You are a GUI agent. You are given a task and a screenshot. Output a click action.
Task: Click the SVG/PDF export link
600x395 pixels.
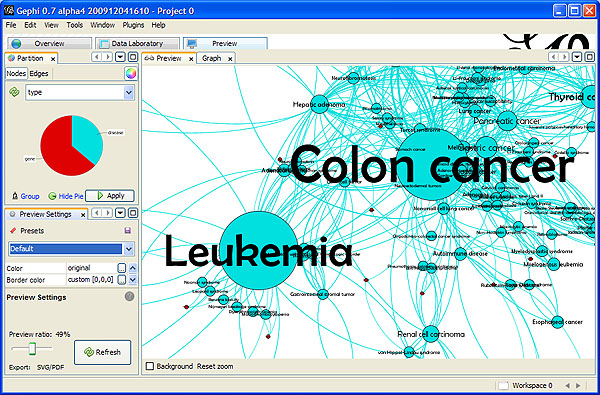[51, 367]
